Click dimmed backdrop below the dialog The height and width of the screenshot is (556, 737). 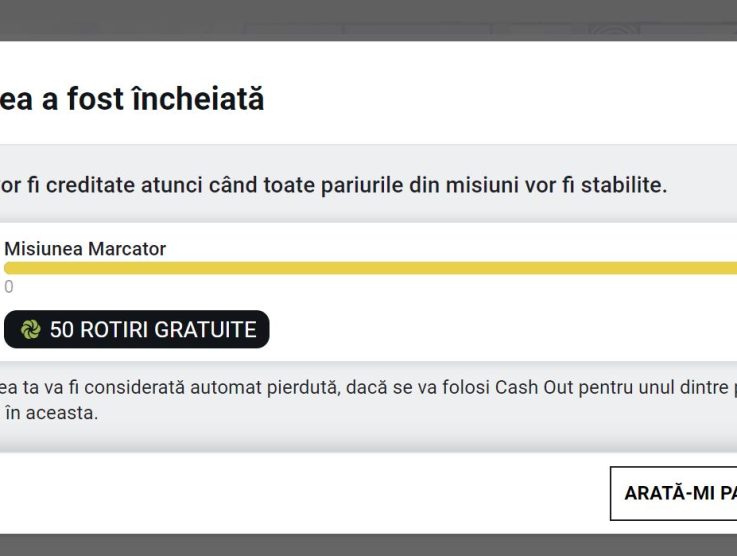368,545
